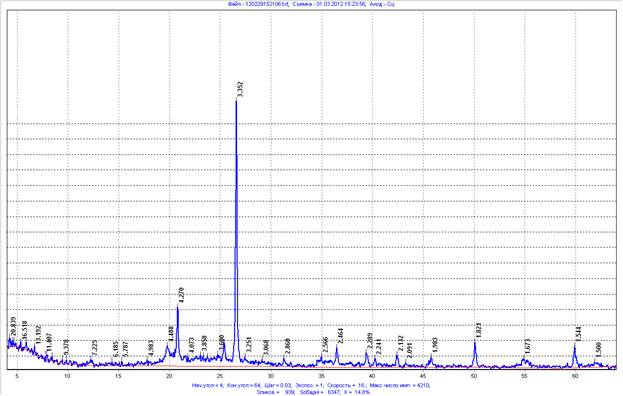Click x-axis tick value 15

[118, 375]
